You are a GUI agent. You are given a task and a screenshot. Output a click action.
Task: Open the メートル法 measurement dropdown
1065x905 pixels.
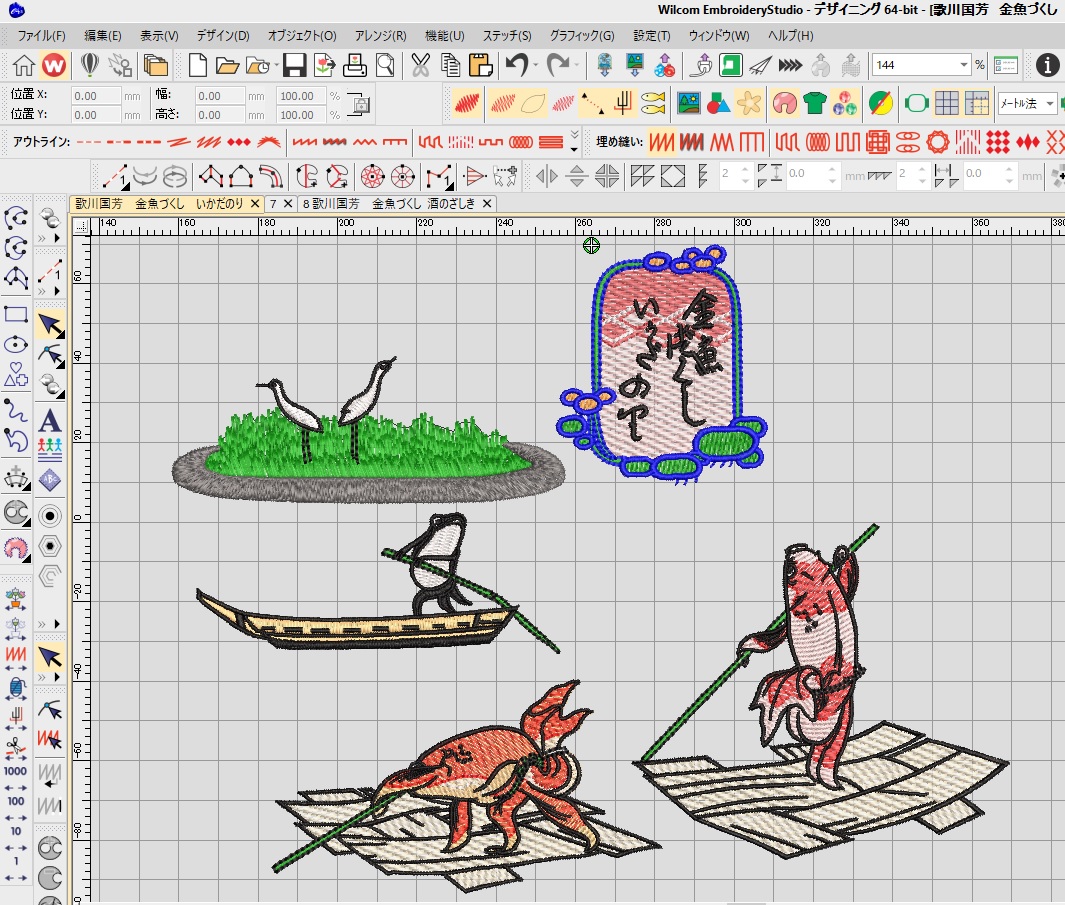[x=1050, y=104]
